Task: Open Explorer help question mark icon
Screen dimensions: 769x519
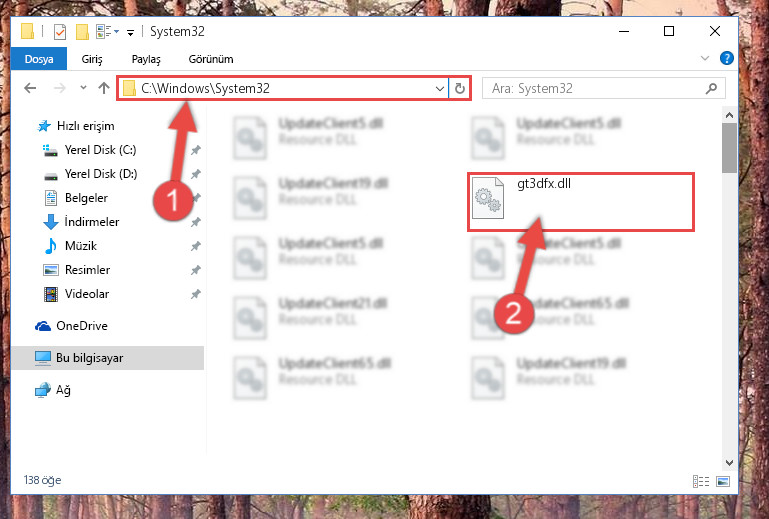Action: point(726,58)
